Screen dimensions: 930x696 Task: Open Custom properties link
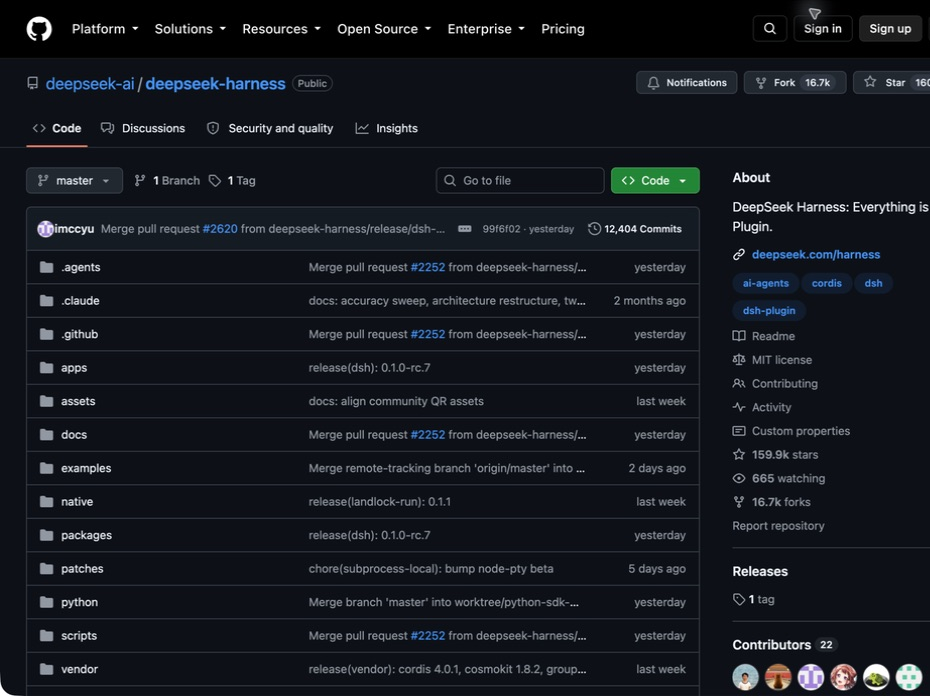(x=801, y=431)
